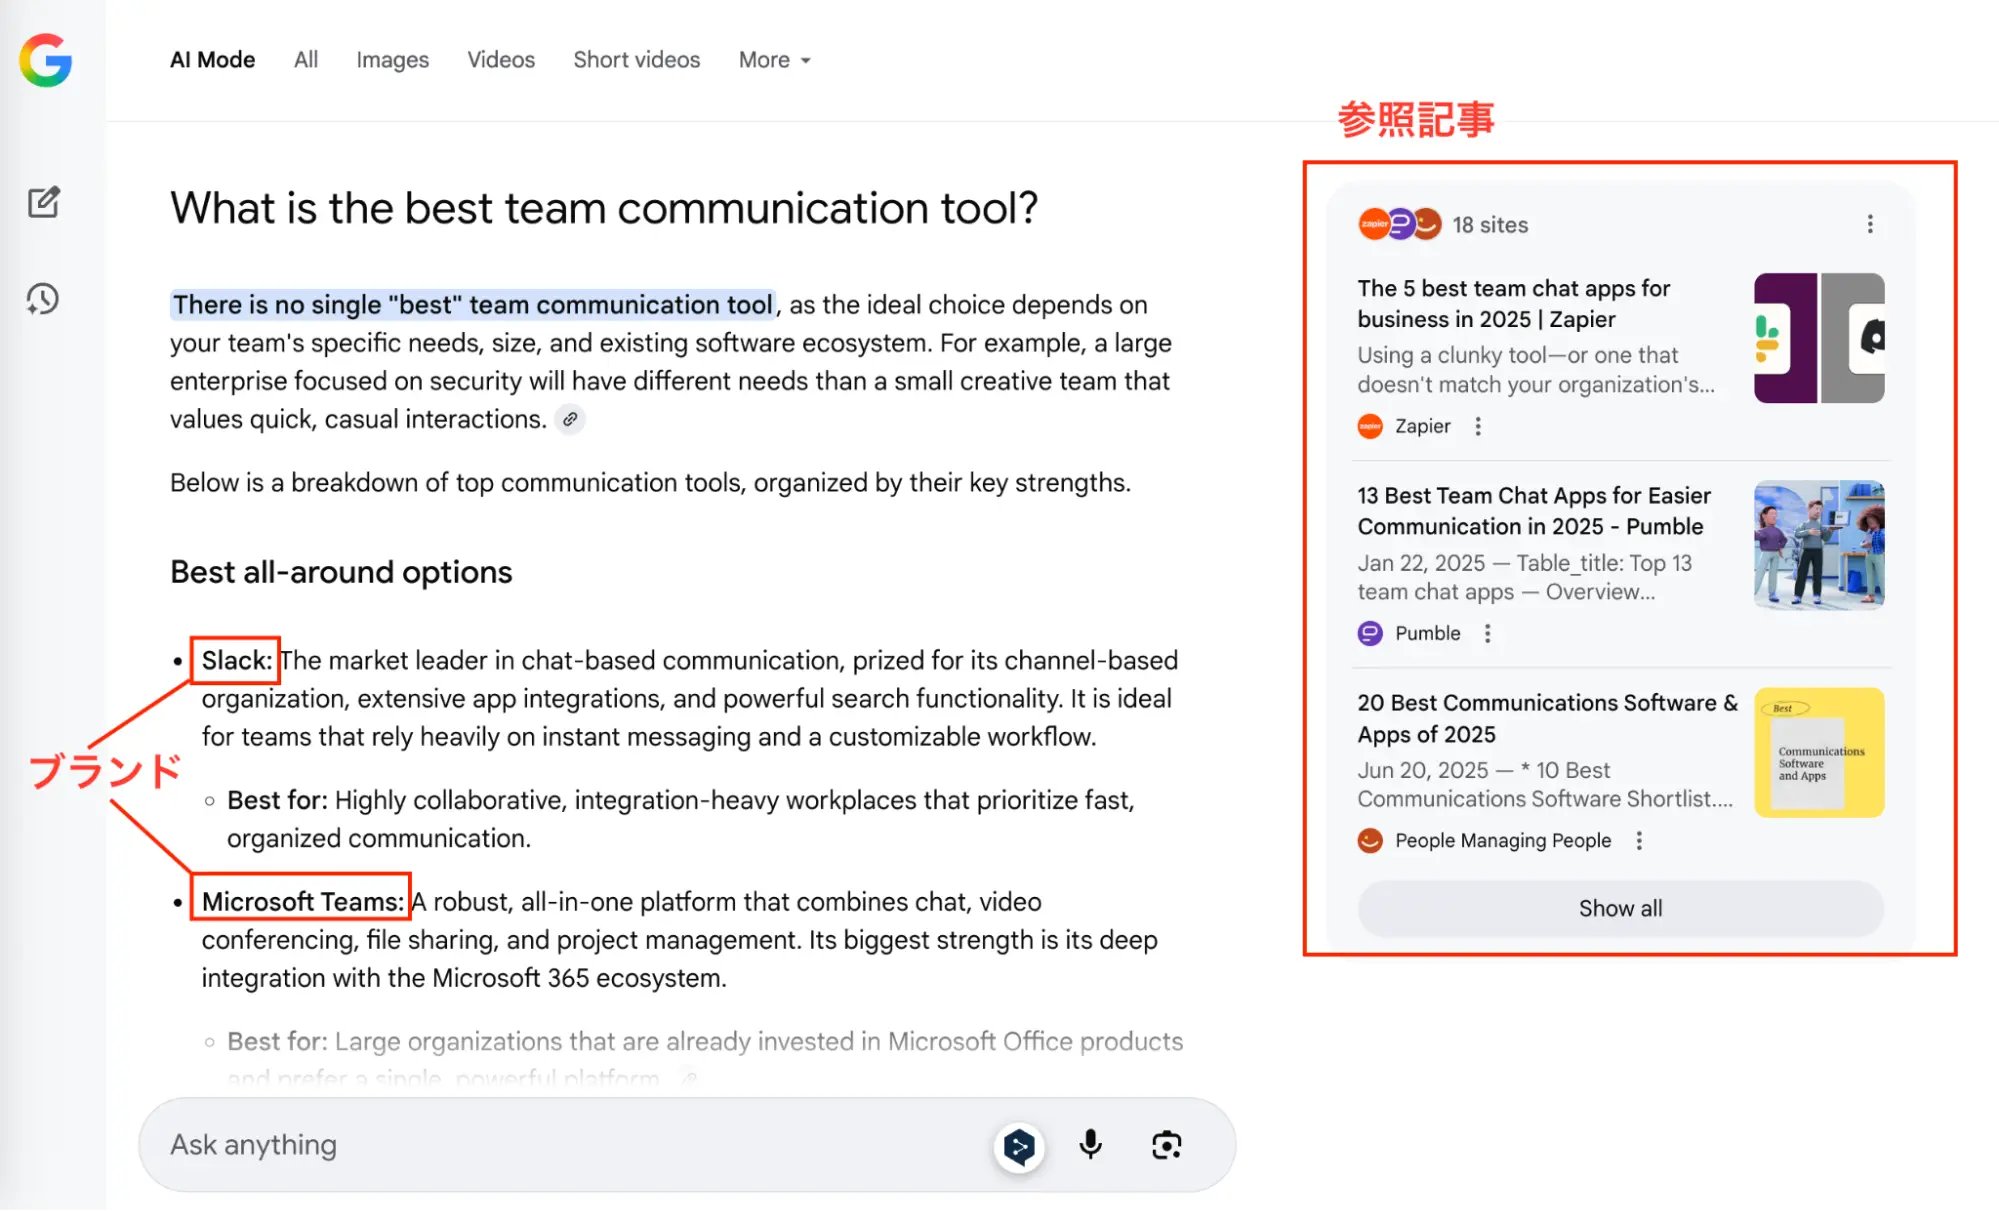Image resolution: width=1999 pixels, height=1211 pixels.
Task: Open the Videos tab
Action: click(501, 60)
